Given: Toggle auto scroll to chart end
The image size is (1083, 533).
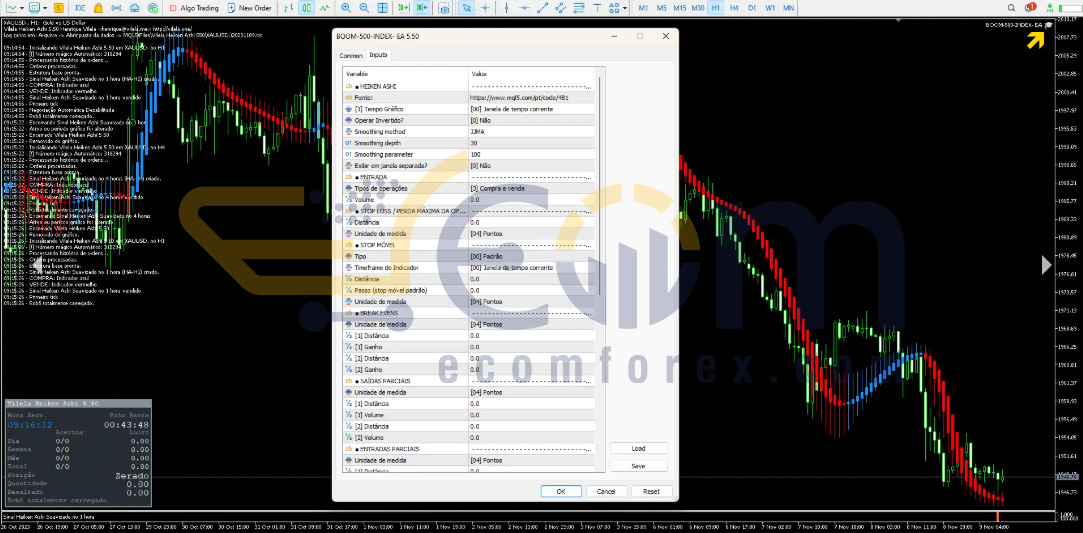Looking at the screenshot, I should tap(403, 8).
